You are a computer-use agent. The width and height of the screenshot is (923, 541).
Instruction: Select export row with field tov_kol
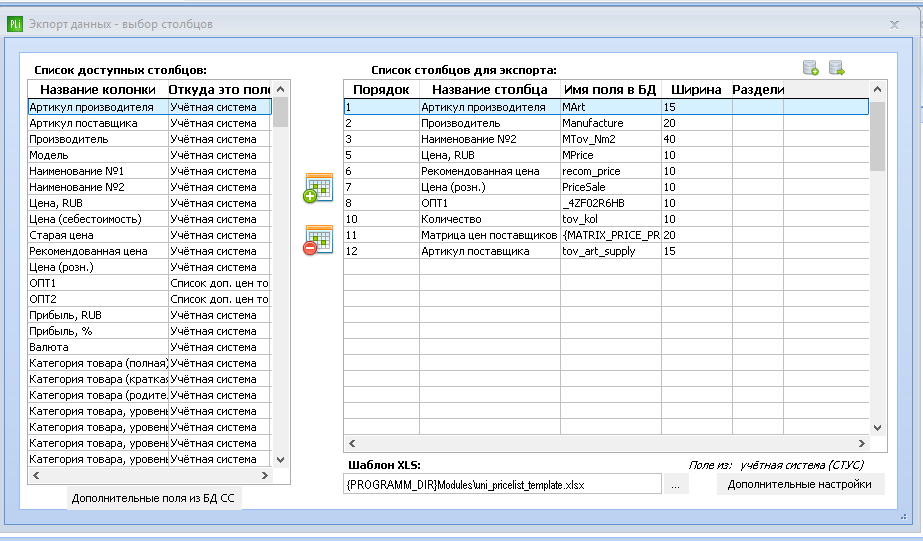point(606,219)
